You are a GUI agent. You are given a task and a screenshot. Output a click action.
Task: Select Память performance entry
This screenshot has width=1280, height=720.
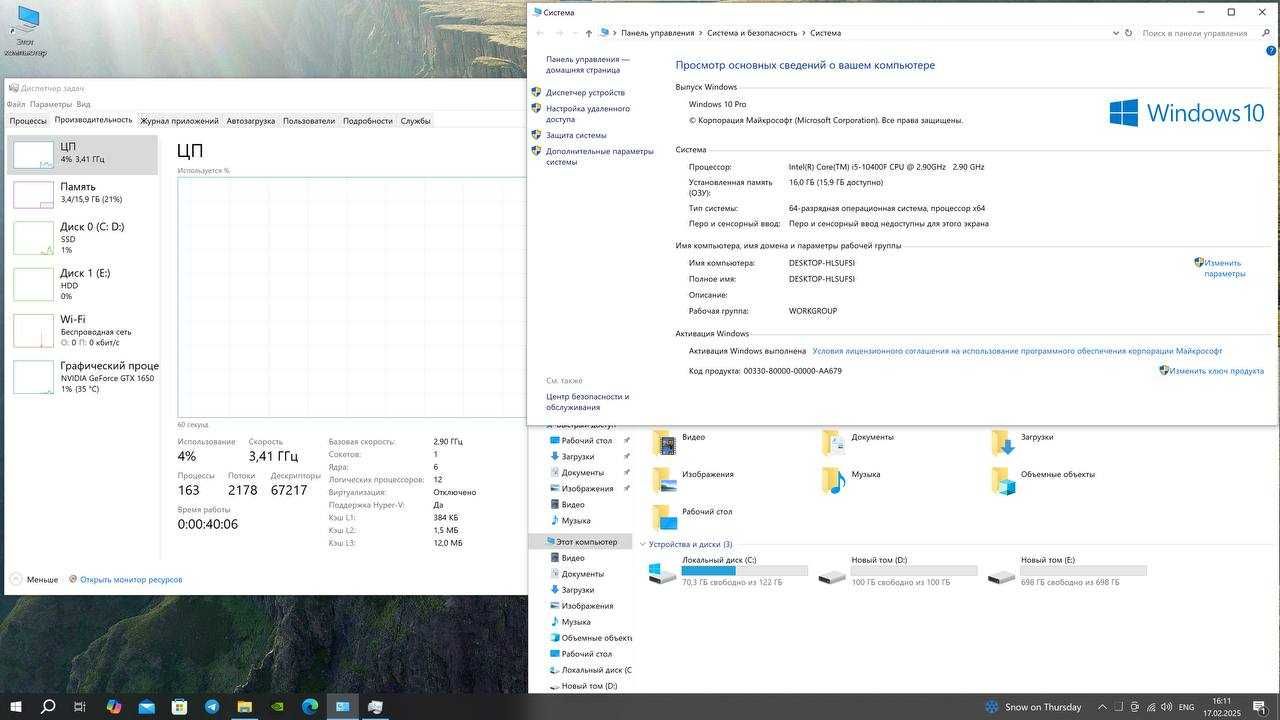point(83,194)
